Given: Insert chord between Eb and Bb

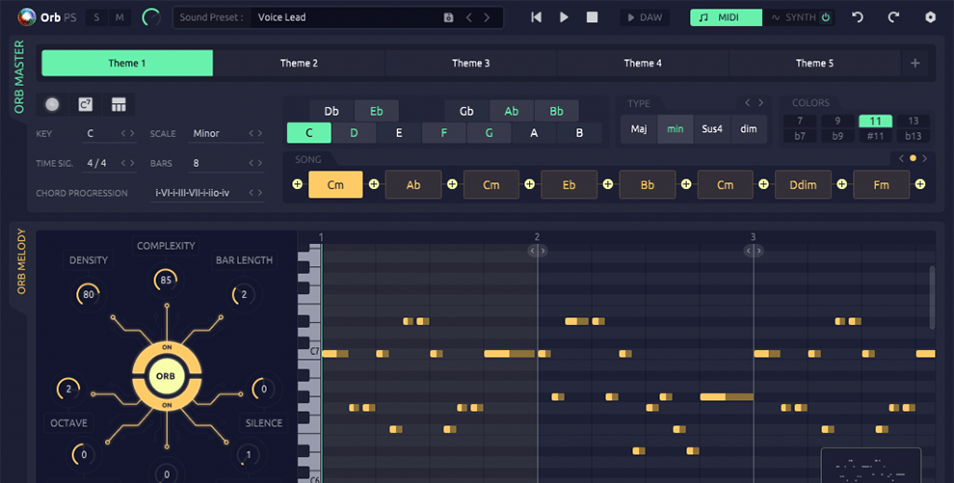Looking at the screenshot, I should (x=608, y=184).
